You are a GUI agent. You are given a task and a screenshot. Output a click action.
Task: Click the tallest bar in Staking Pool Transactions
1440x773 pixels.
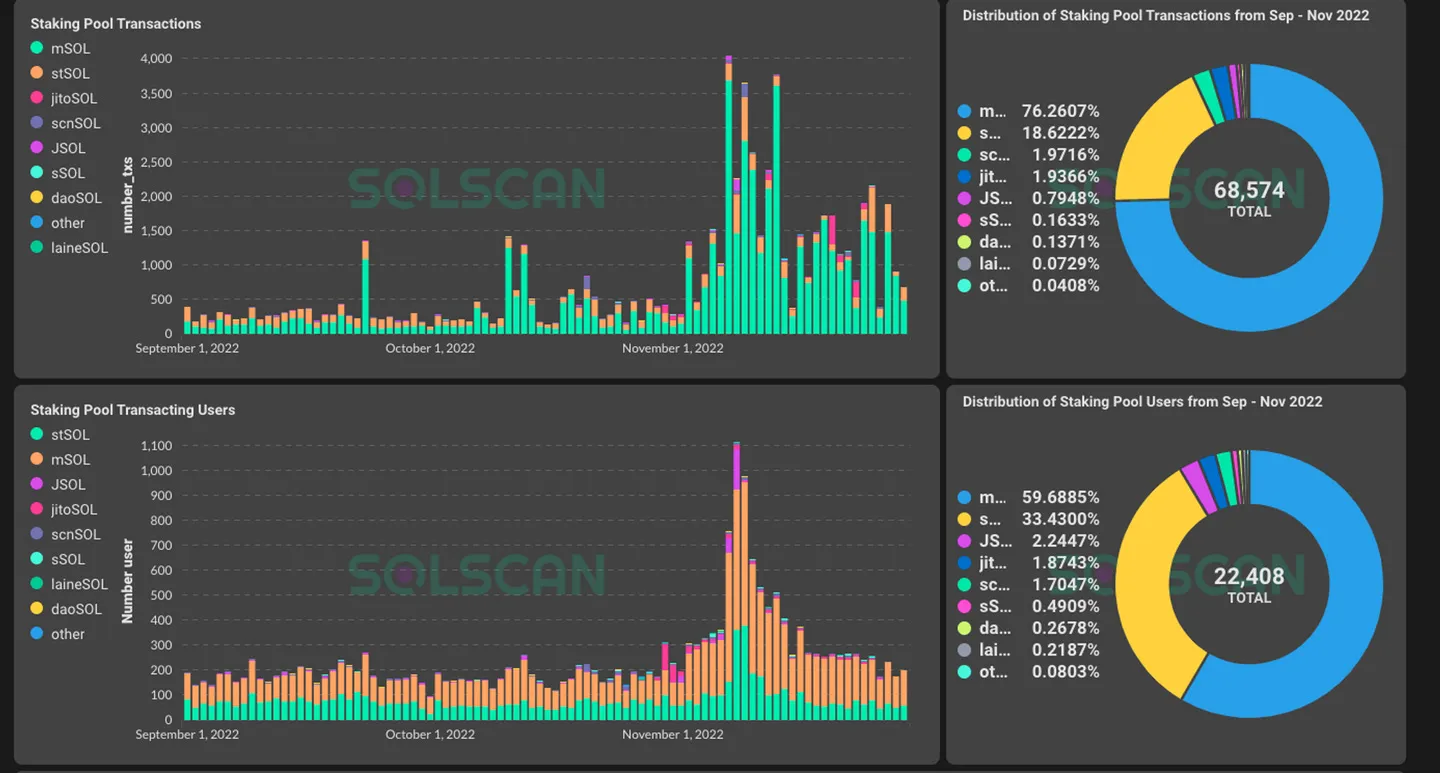pos(728,195)
